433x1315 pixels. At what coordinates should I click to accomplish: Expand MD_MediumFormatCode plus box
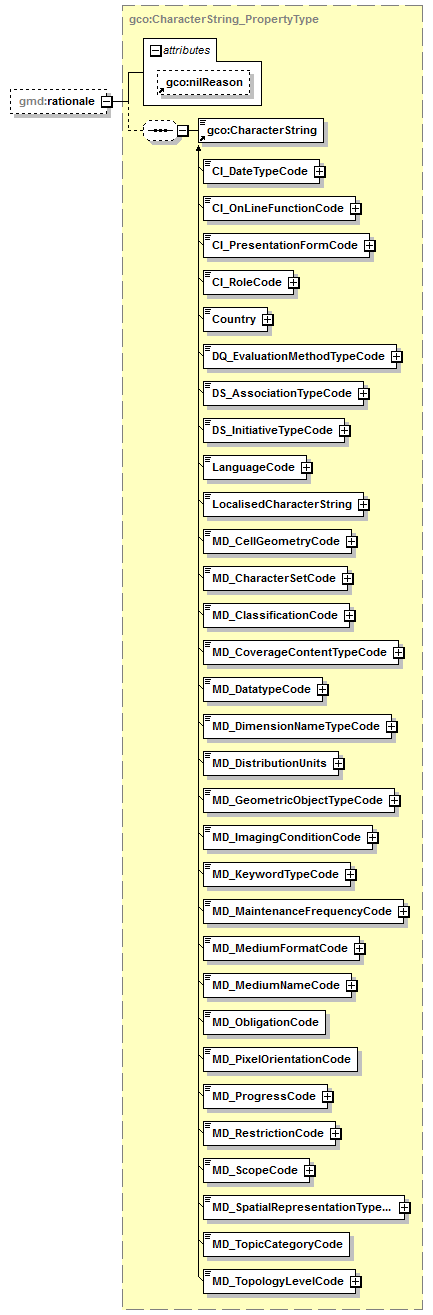pos(359,949)
